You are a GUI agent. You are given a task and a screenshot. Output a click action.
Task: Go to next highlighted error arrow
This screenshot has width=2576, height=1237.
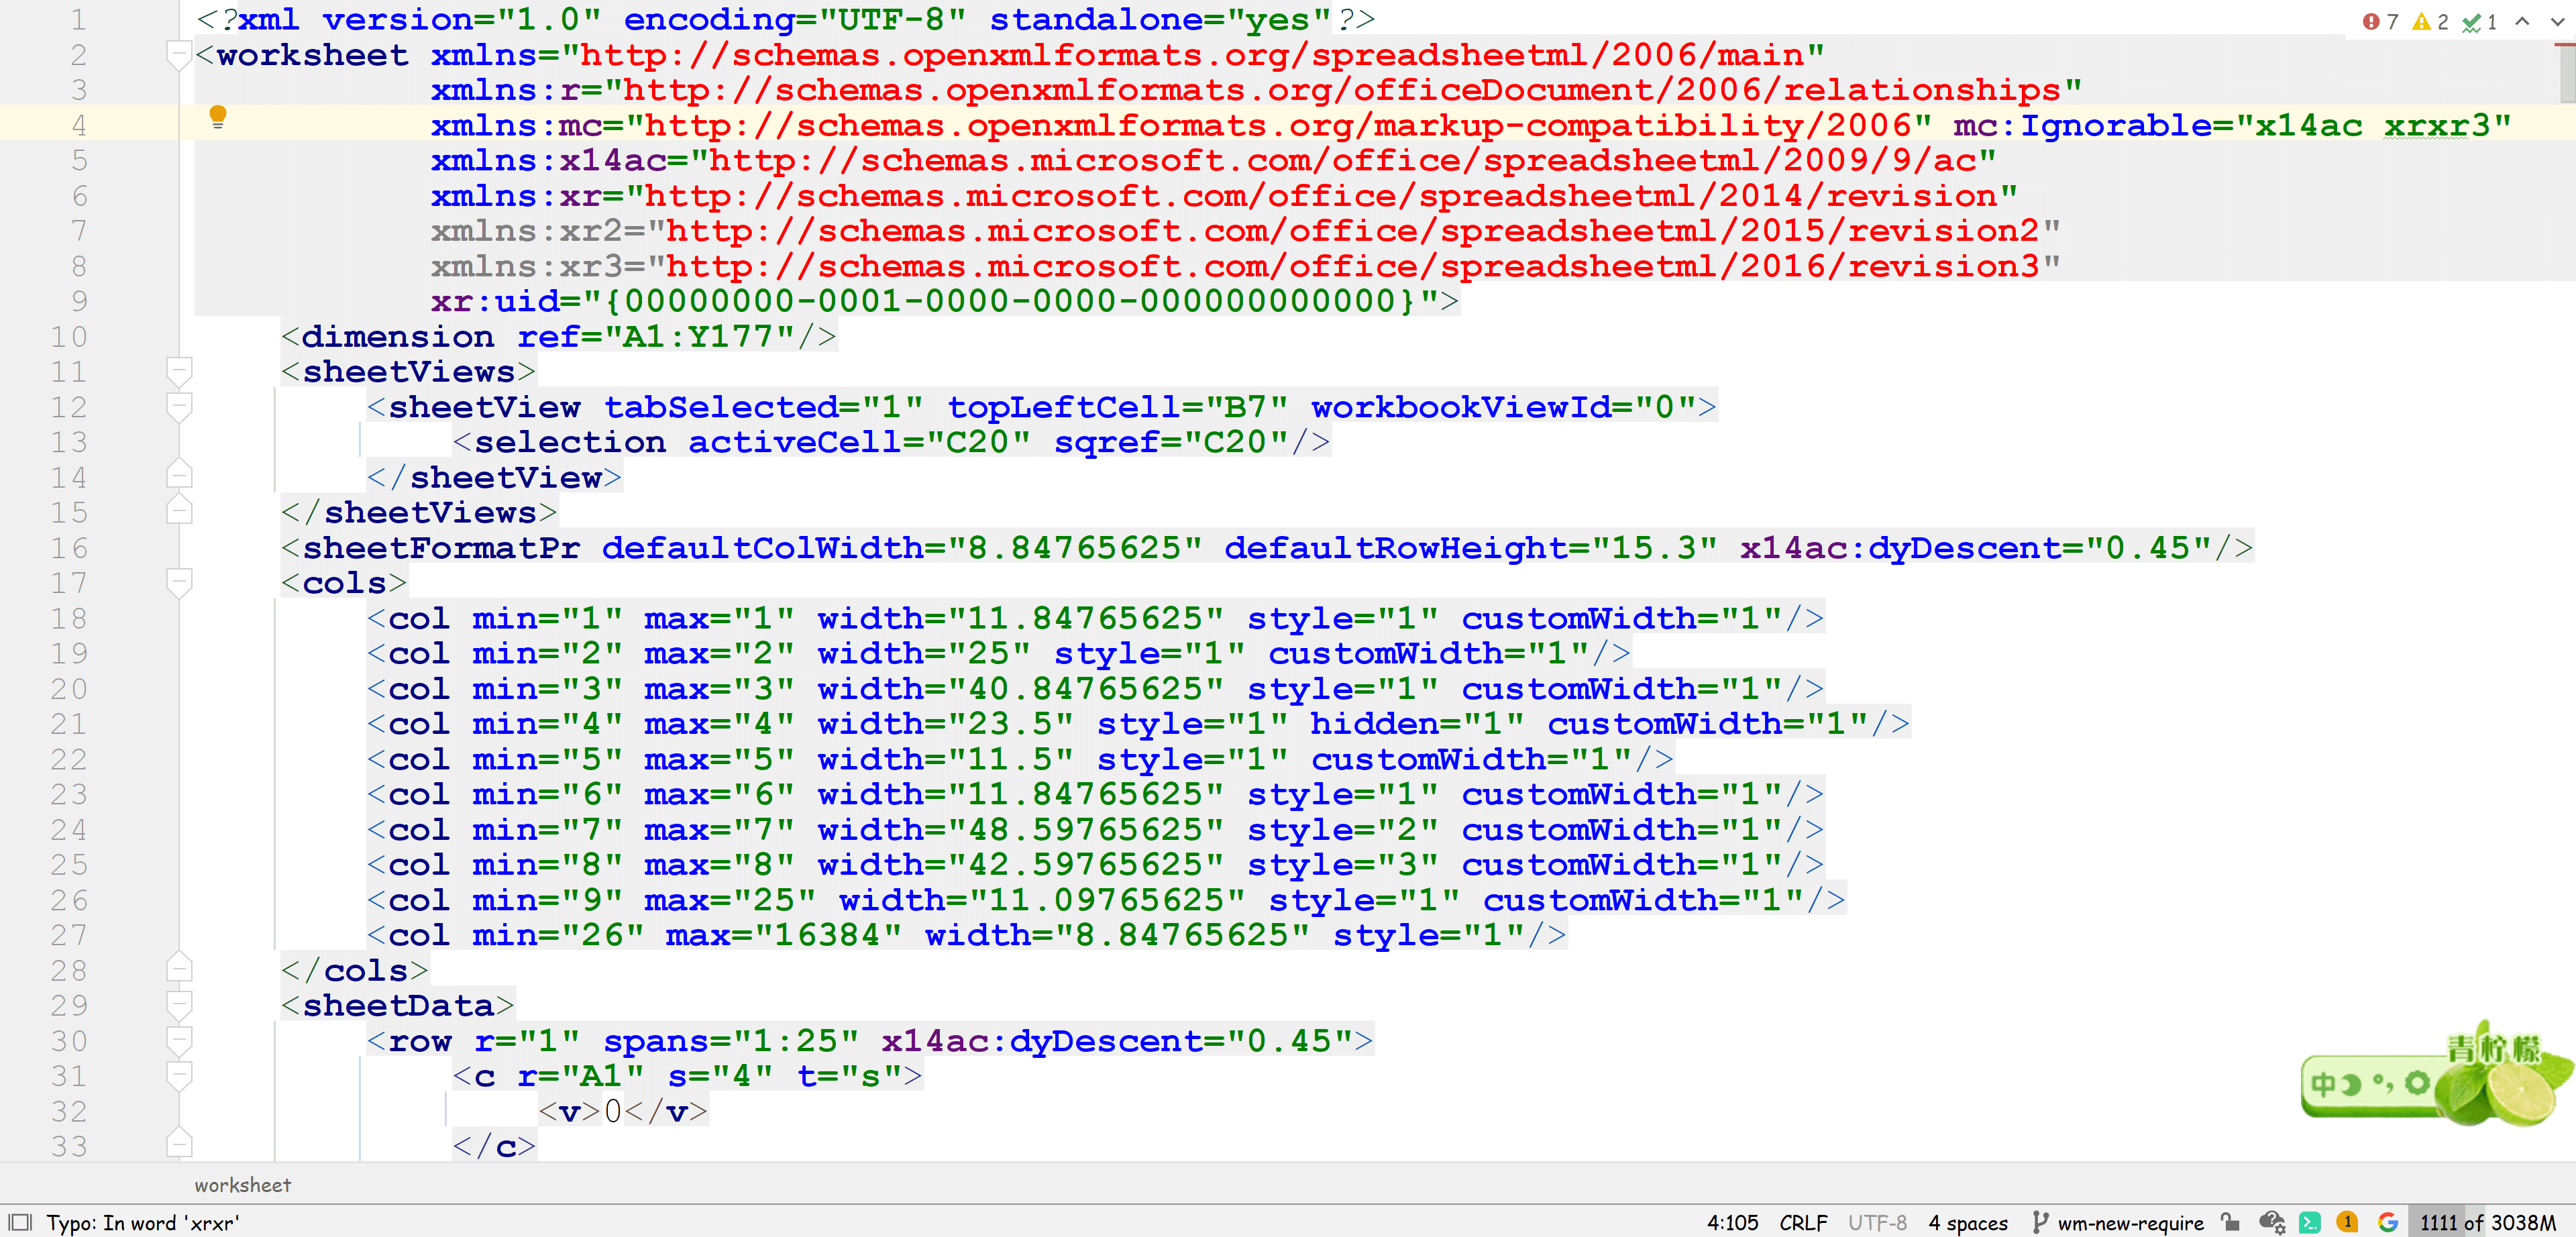(2557, 21)
